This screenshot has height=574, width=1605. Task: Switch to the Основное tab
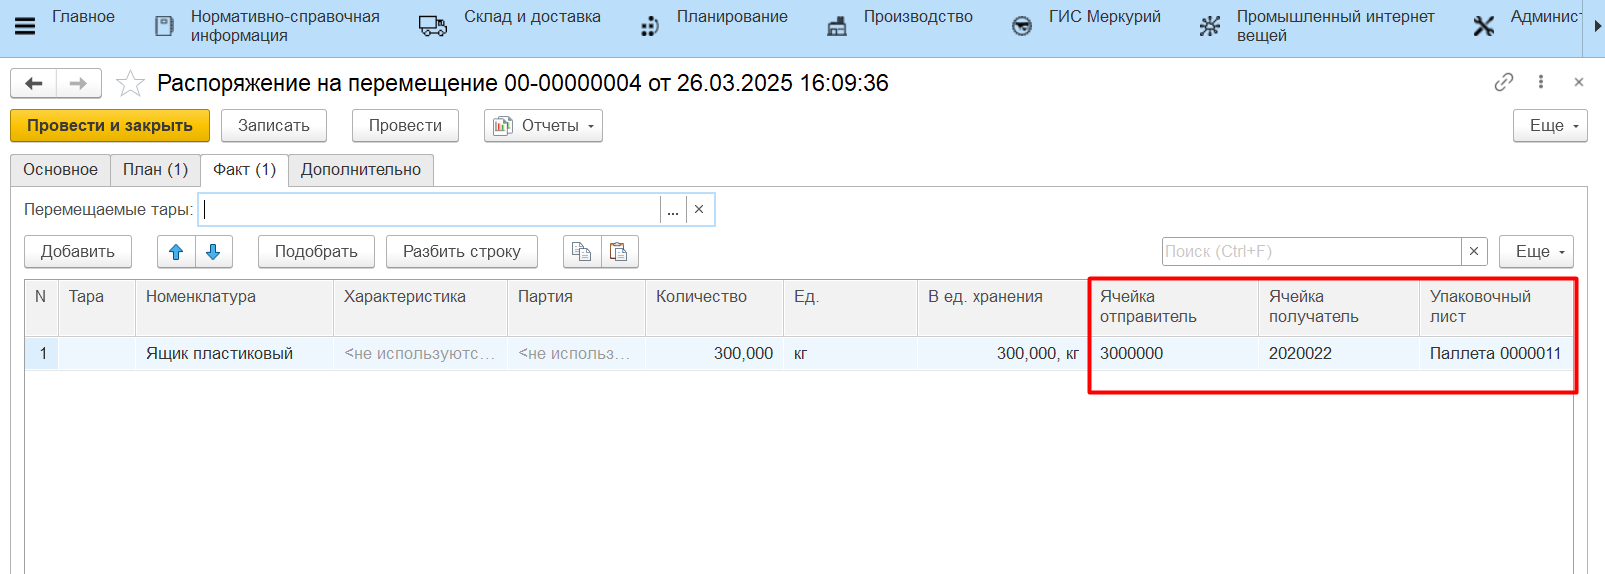[60, 170]
